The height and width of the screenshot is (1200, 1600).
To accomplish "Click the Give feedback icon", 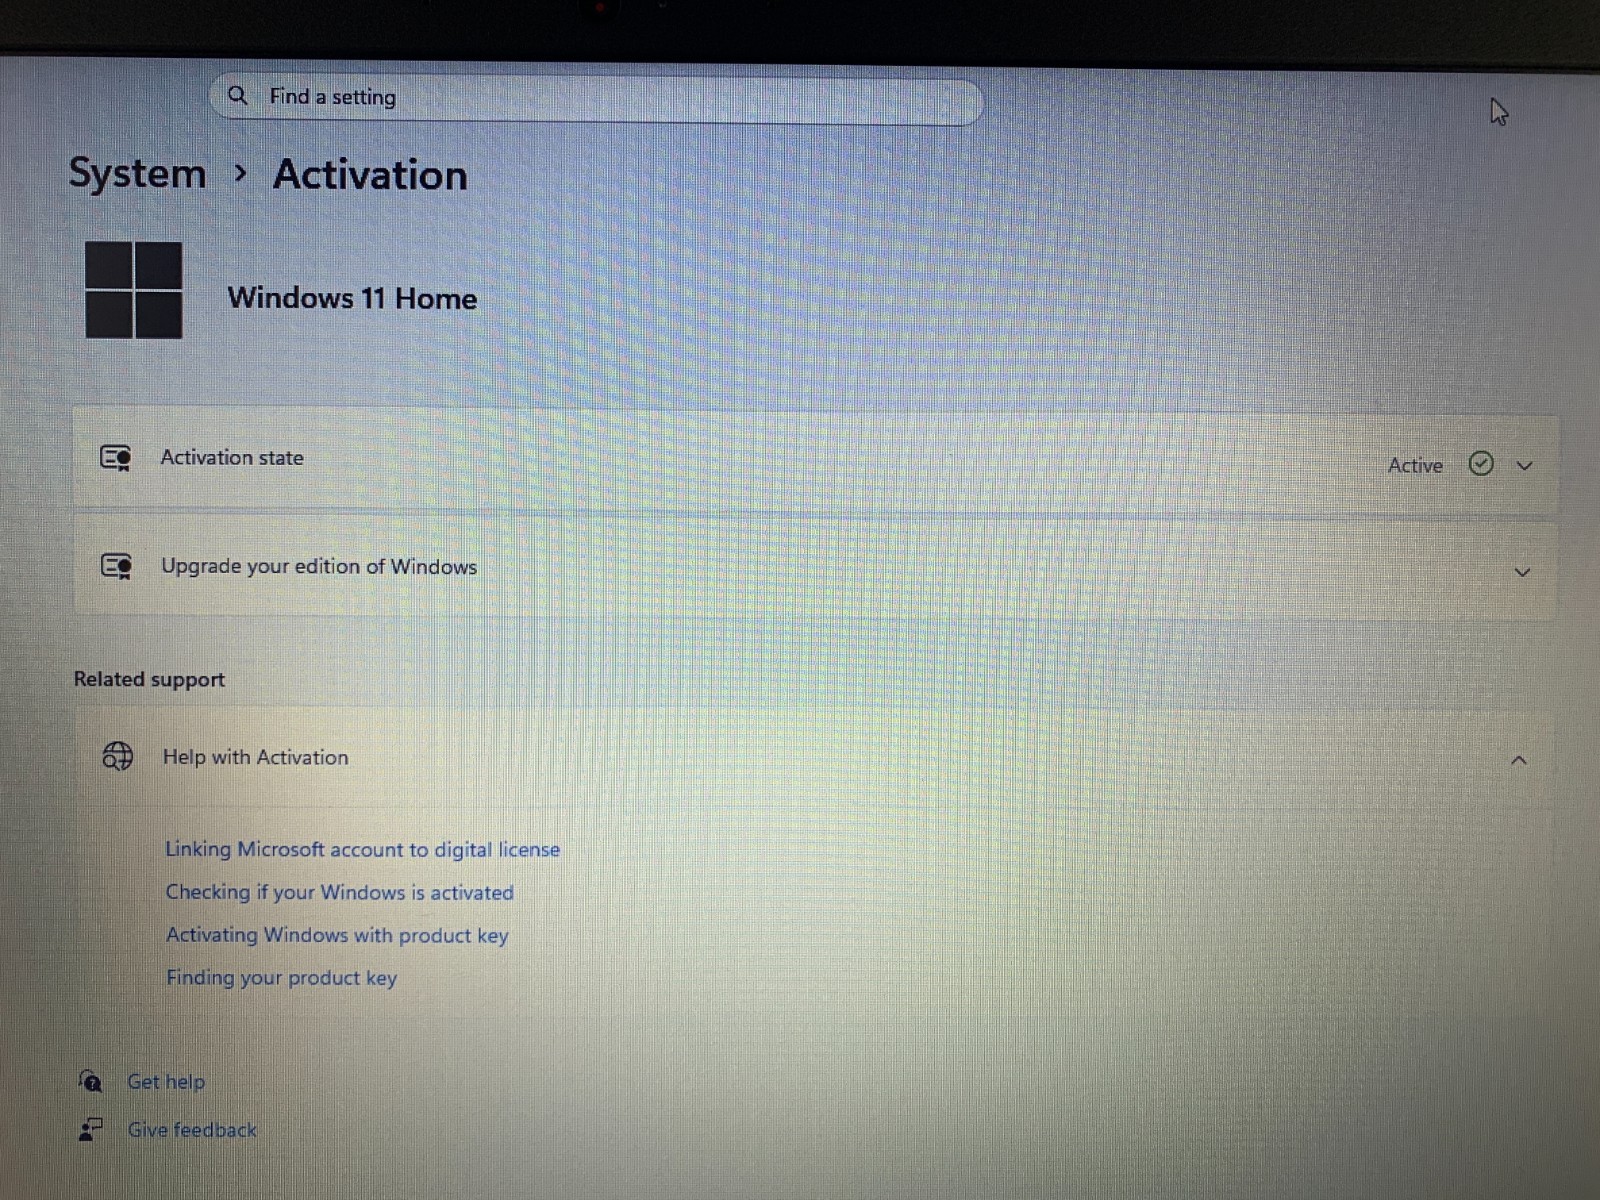I will point(90,1129).
